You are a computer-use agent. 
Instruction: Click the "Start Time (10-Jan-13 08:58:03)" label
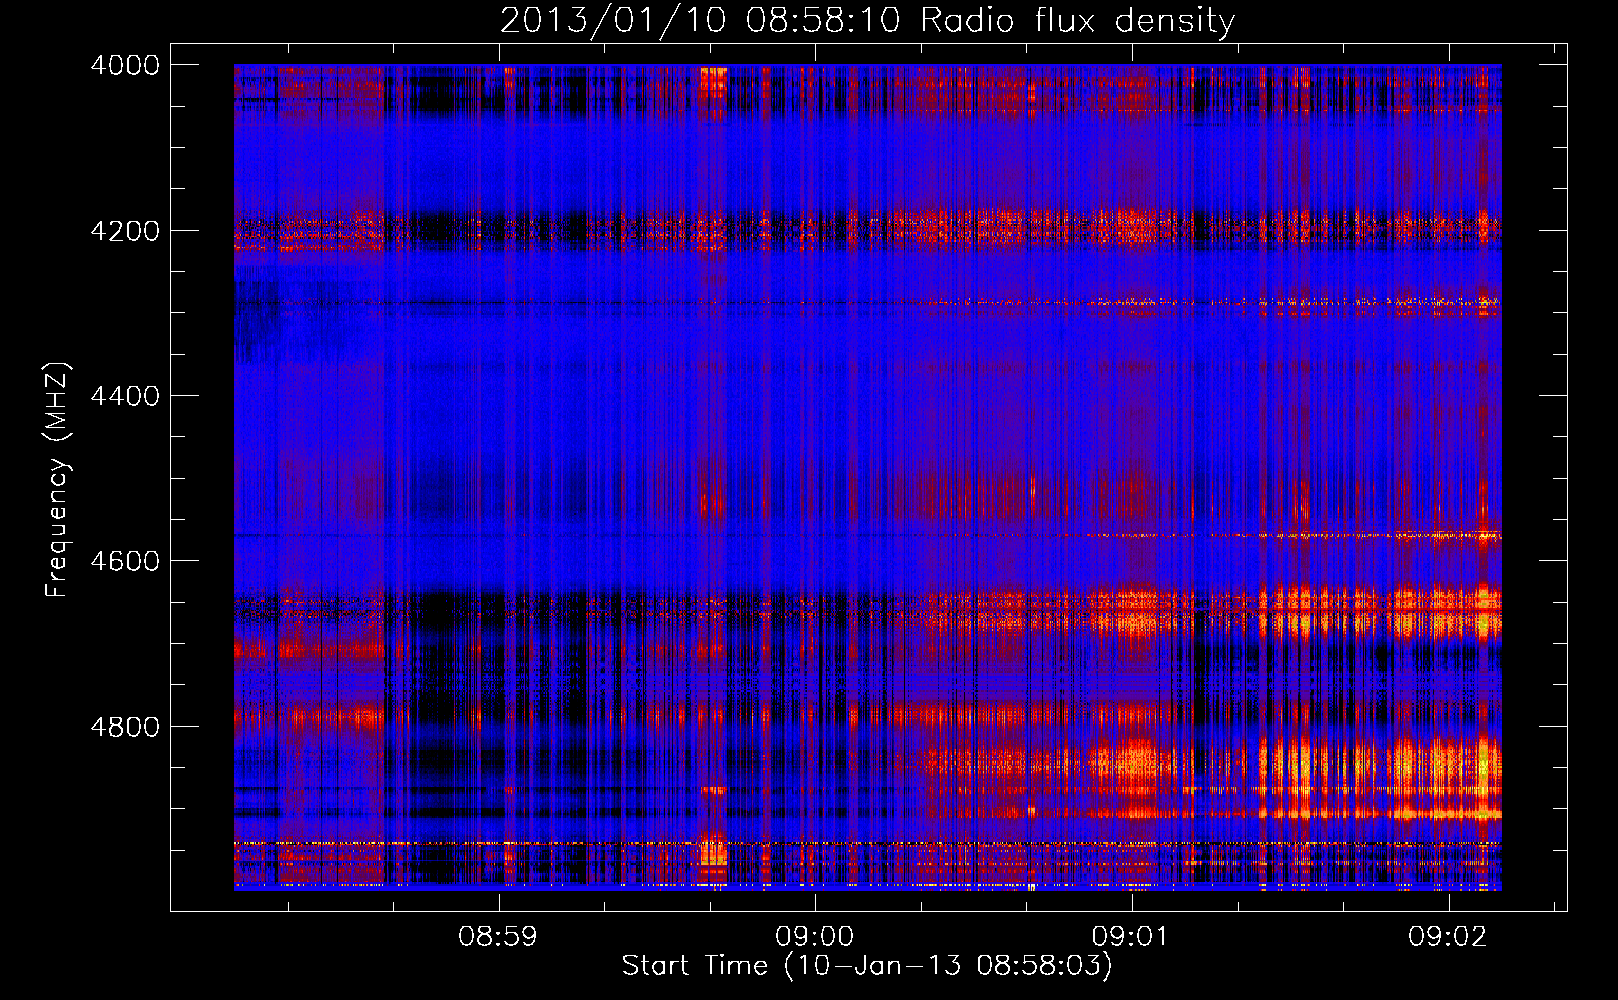point(867,966)
